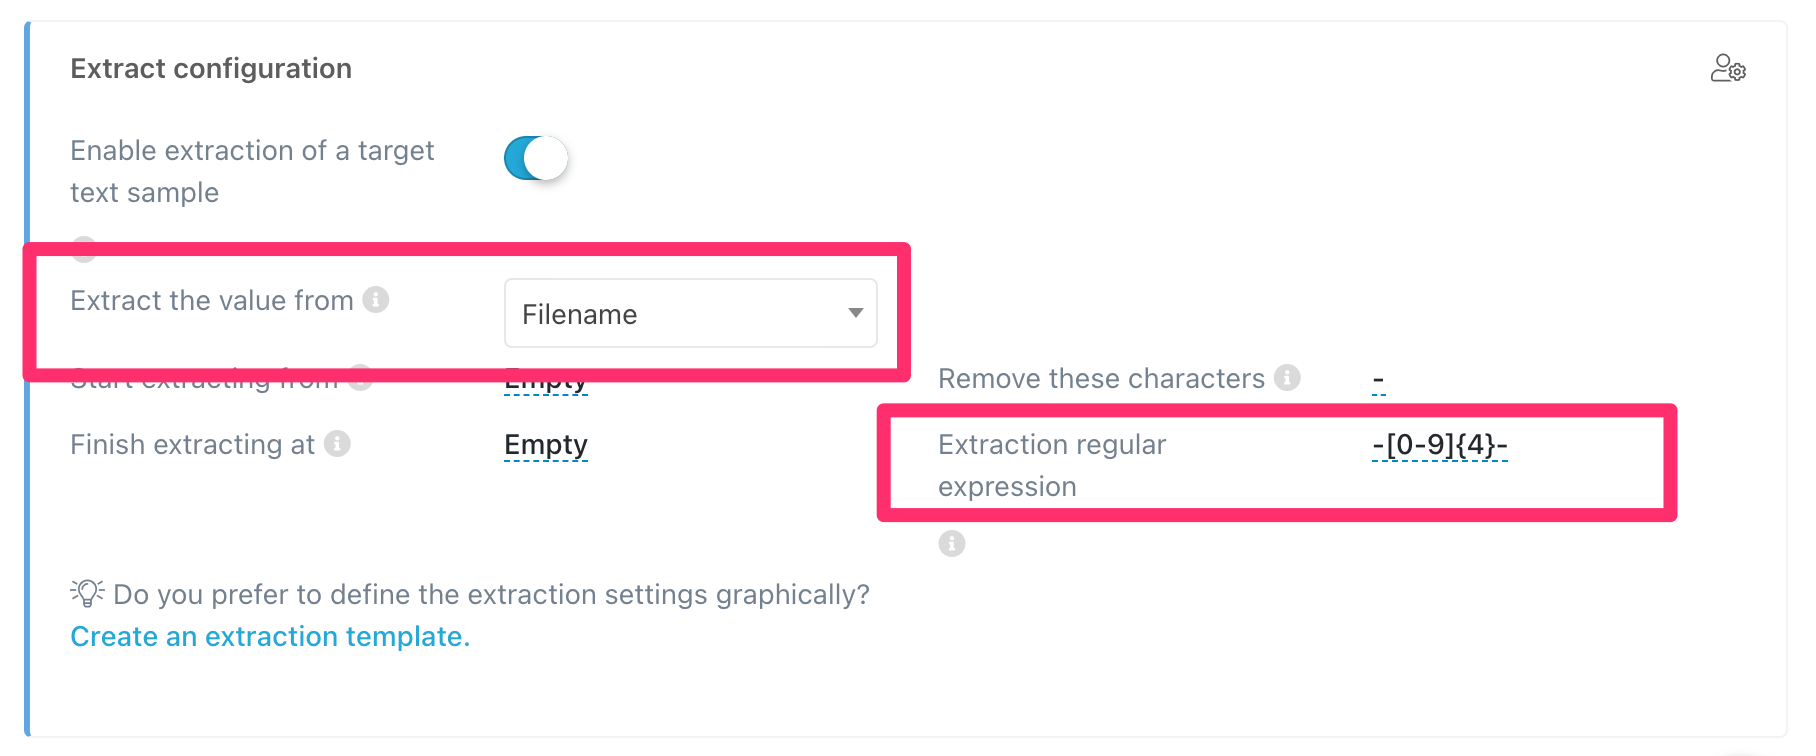Viewport: 1816px width, 756px height.
Task: Edit the Finish extracting at Empty value
Action: coord(545,444)
